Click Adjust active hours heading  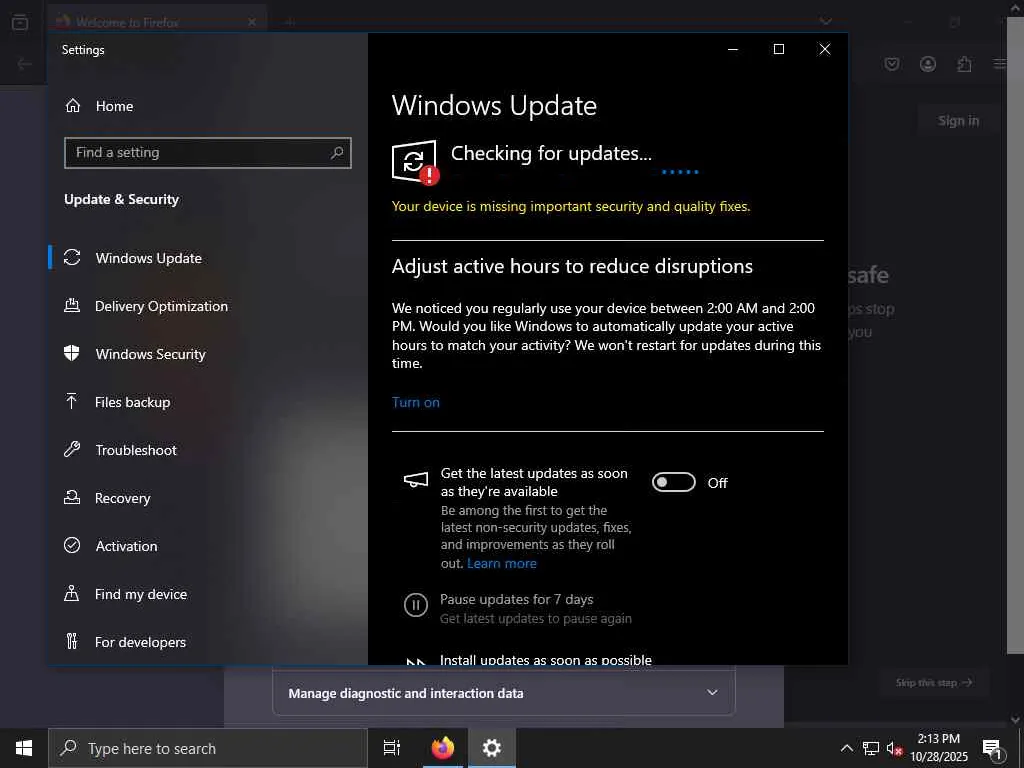click(x=572, y=266)
